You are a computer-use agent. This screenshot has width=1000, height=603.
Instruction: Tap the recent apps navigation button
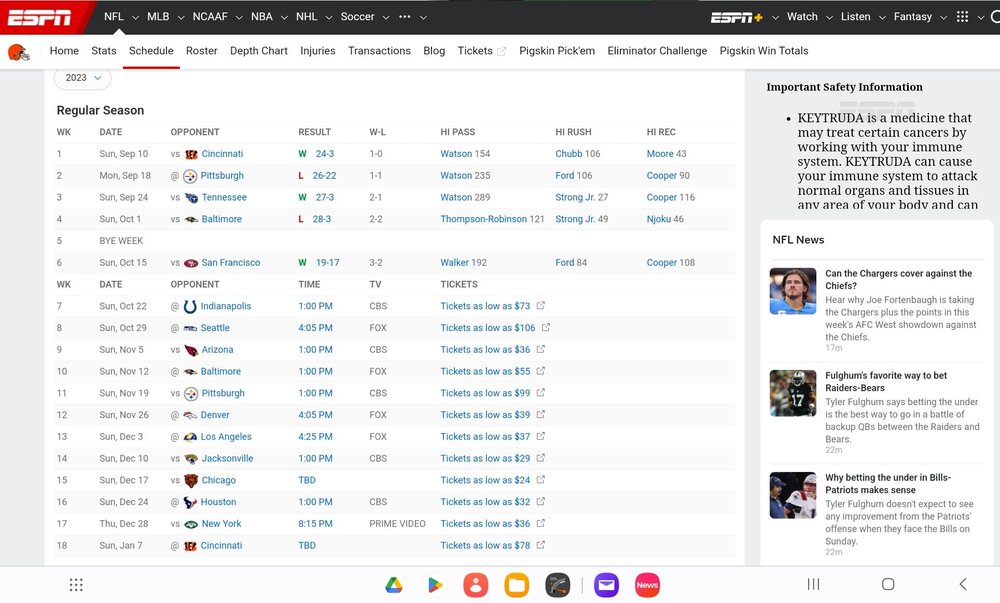click(813, 584)
